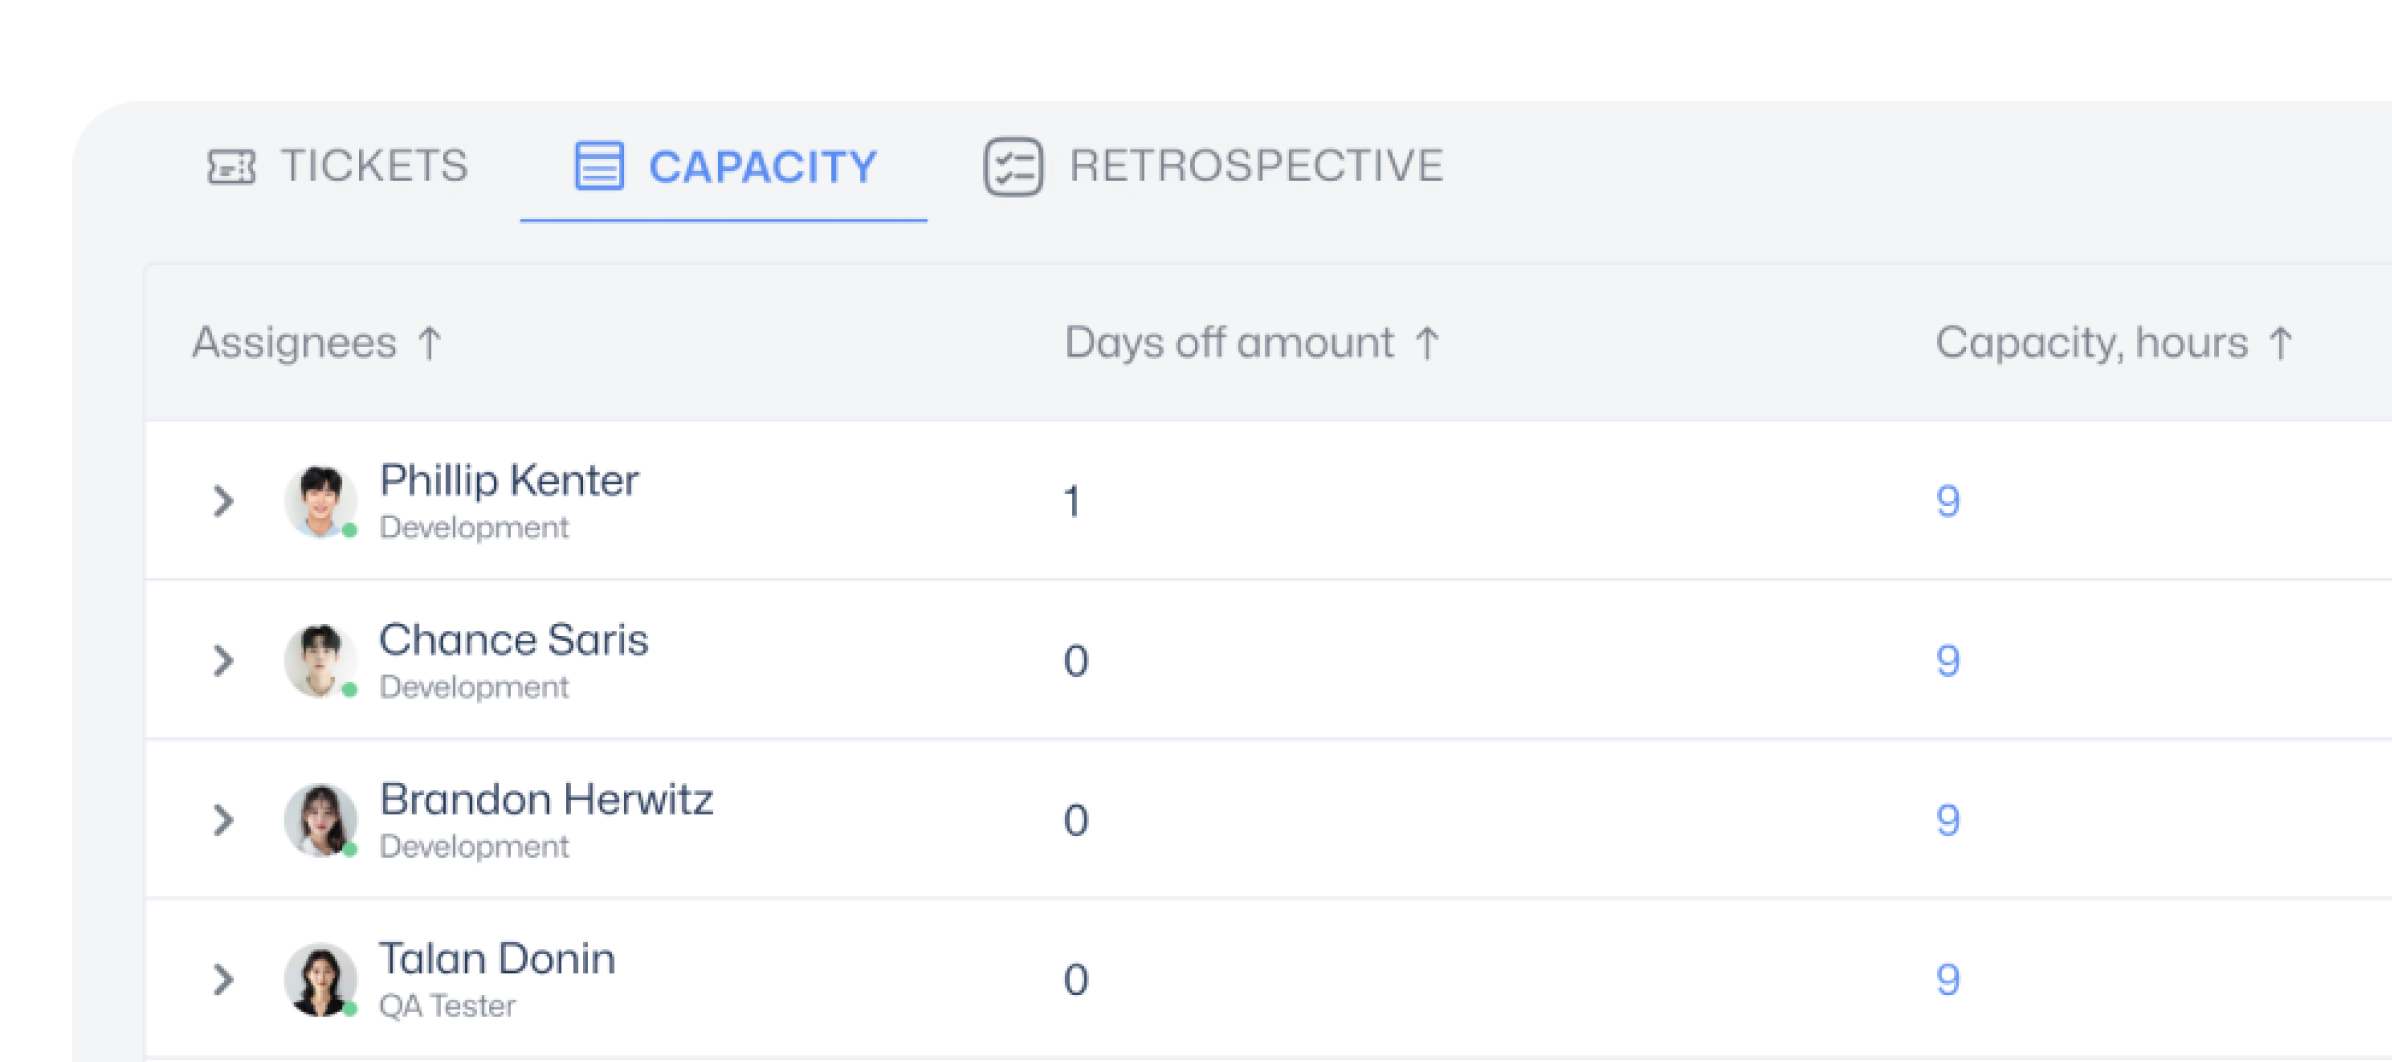Select the CAPACITY tab label
This screenshot has width=2392, height=1062.
[x=763, y=167]
